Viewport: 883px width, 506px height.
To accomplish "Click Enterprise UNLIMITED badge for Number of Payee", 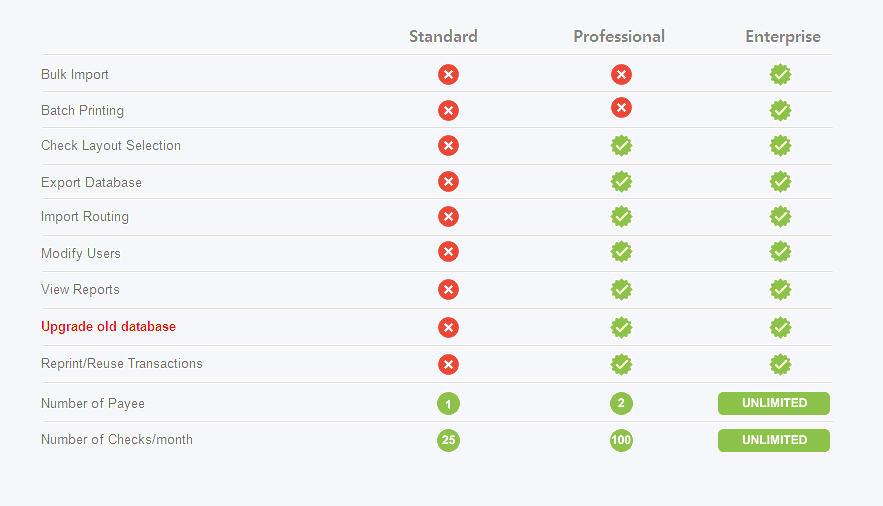I will point(774,403).
